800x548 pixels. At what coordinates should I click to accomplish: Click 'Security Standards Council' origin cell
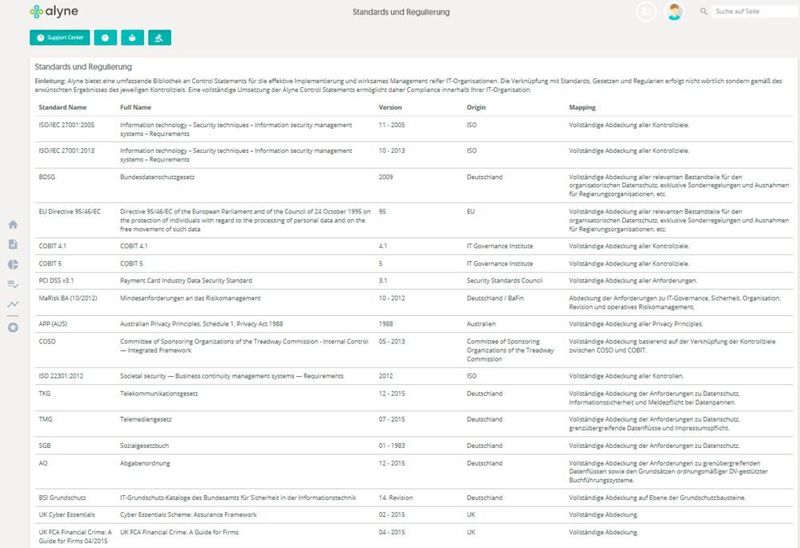505,281
